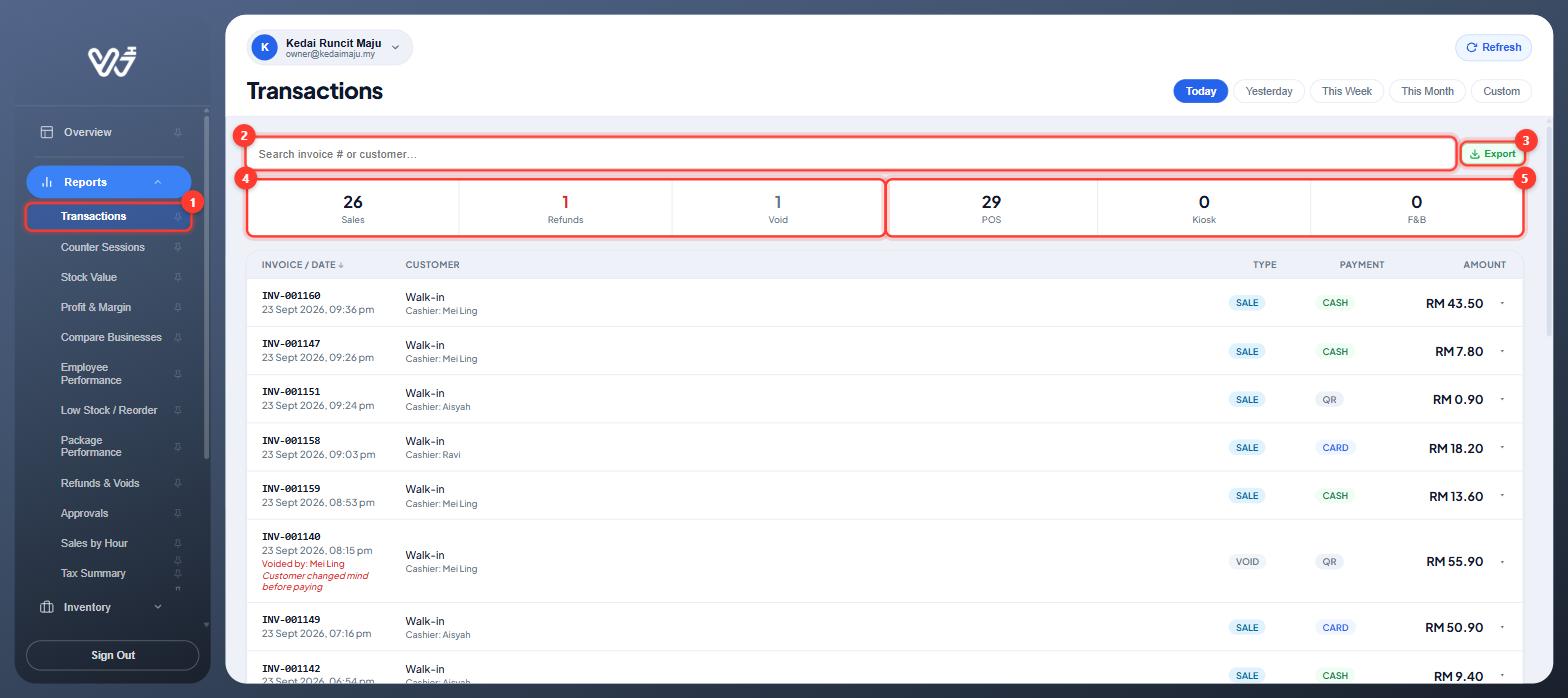This screenshot has height=698, width=1568.
Task: Export the transactions
Action: pyautogui.click(x=1492, y=154)
